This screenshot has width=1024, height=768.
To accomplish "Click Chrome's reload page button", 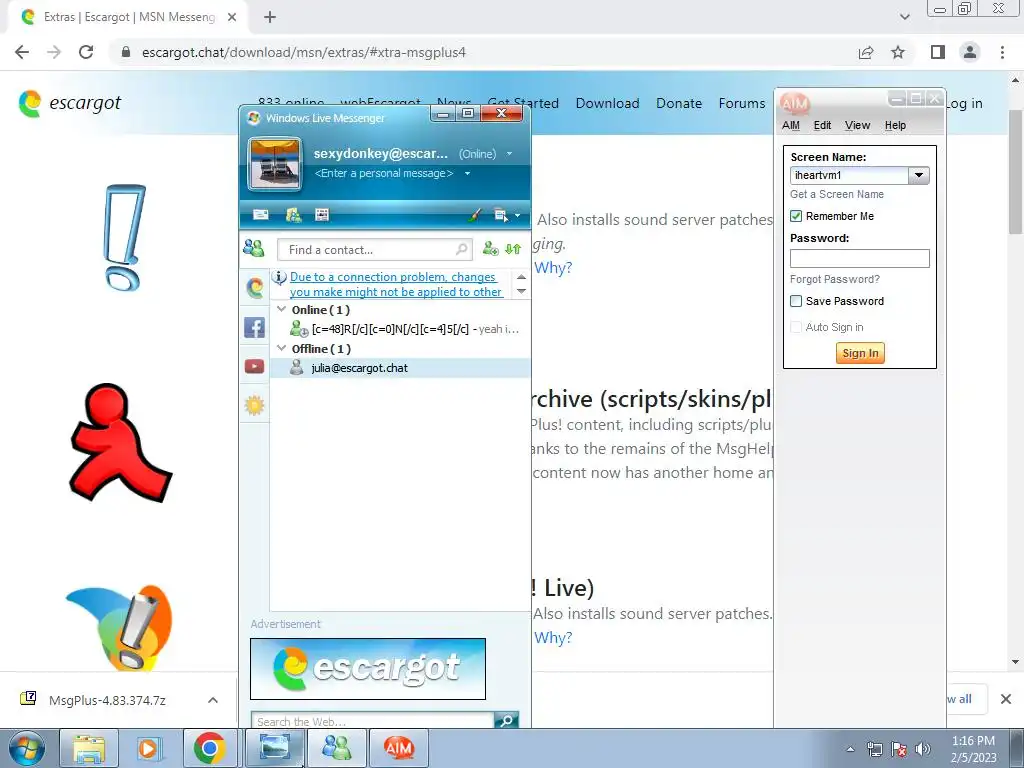I will click(86, 52).
